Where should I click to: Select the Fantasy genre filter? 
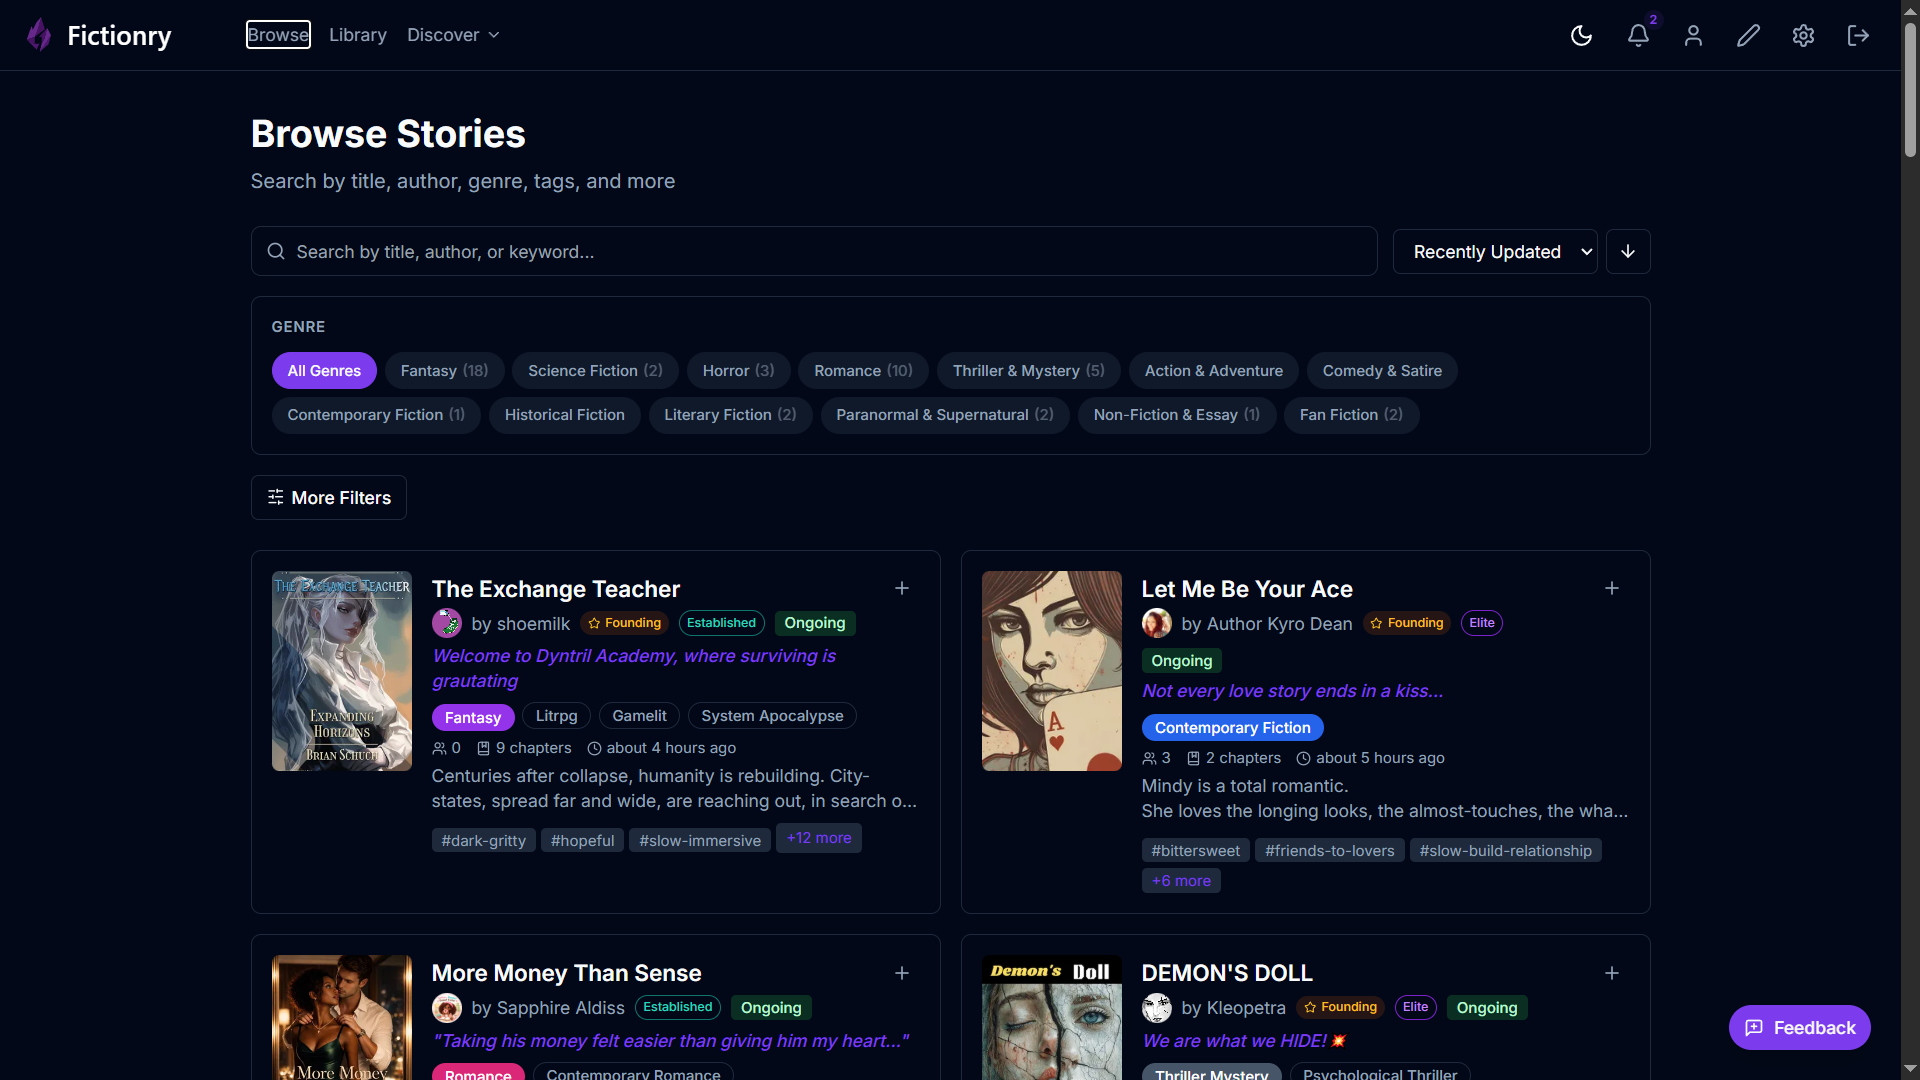click(444, 371)
